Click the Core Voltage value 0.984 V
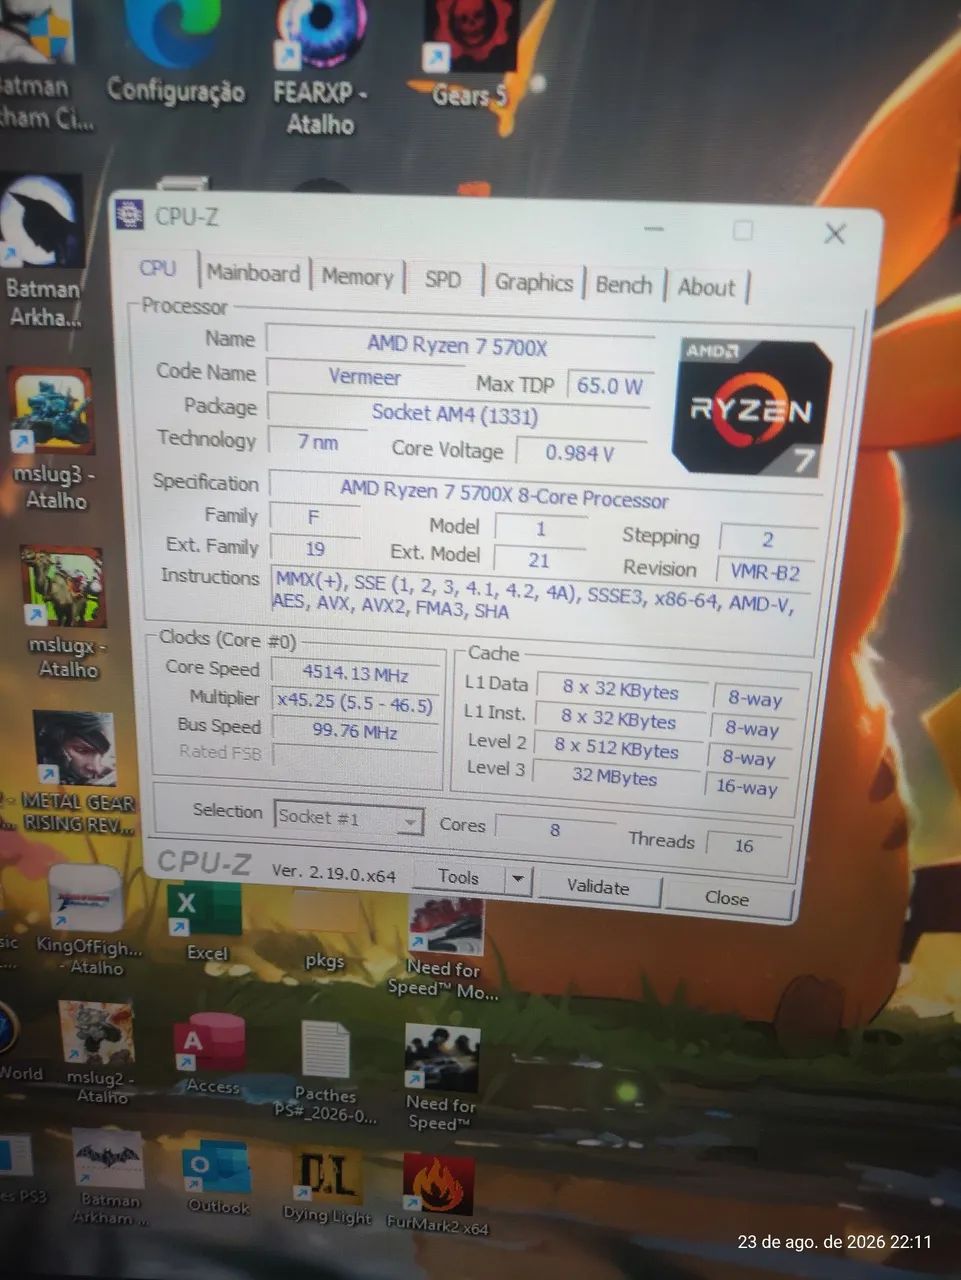The height and width of the screenshot is (1280, 961). click(580, 453)
